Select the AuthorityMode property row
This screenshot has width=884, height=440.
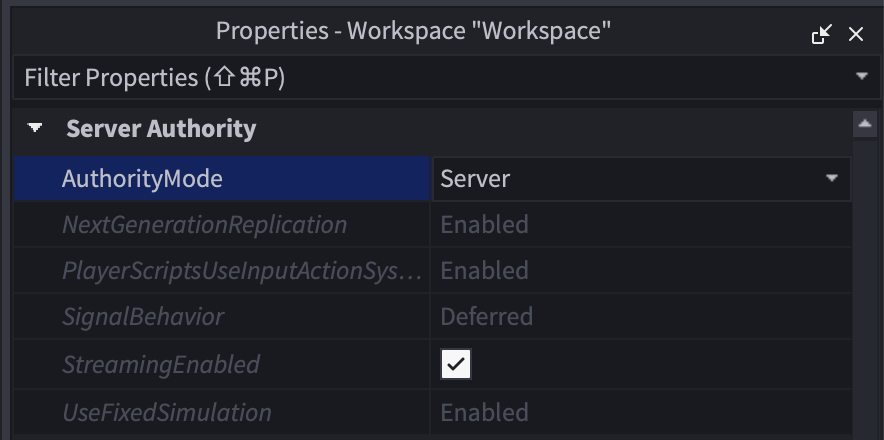coord(433,179)
